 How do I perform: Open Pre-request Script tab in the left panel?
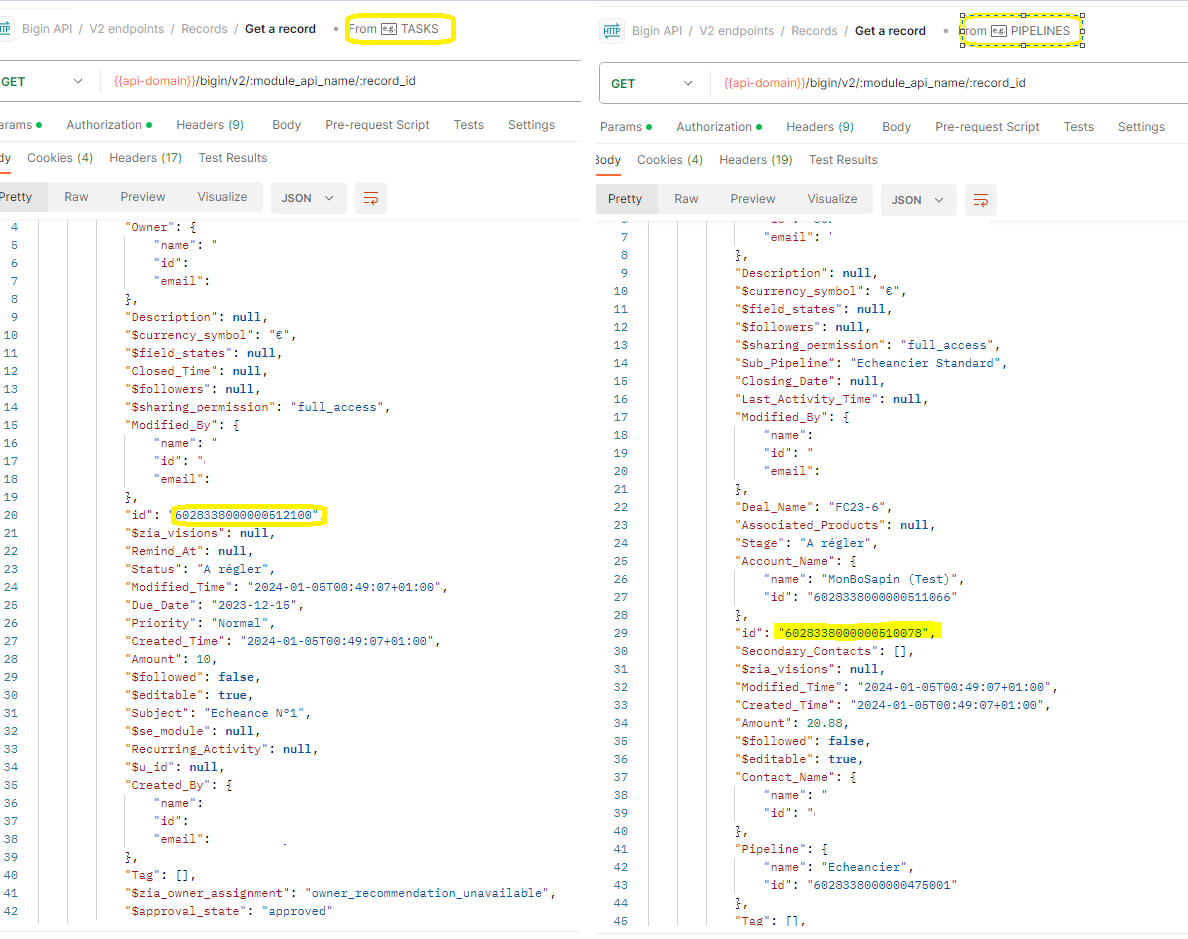[377, 125]
